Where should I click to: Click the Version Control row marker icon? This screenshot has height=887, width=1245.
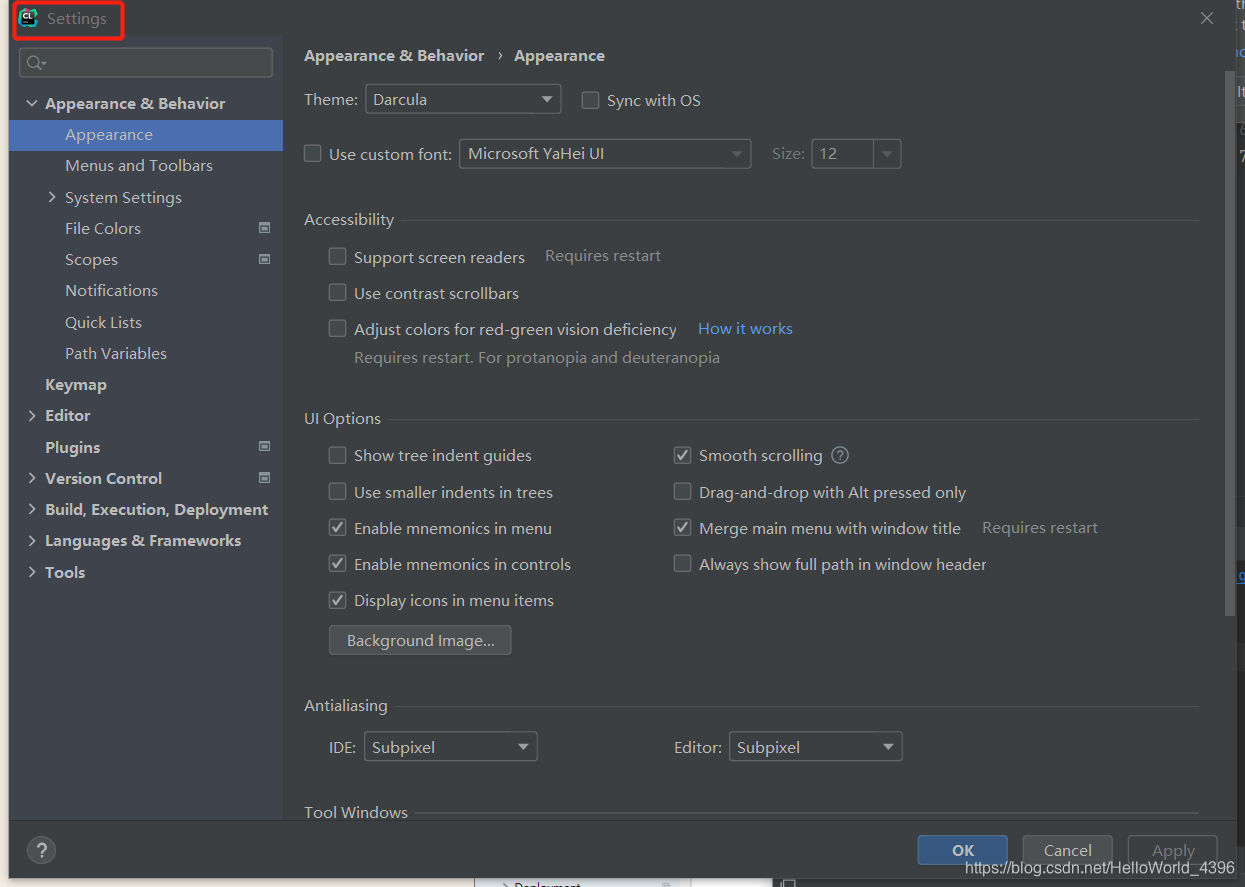264,477
